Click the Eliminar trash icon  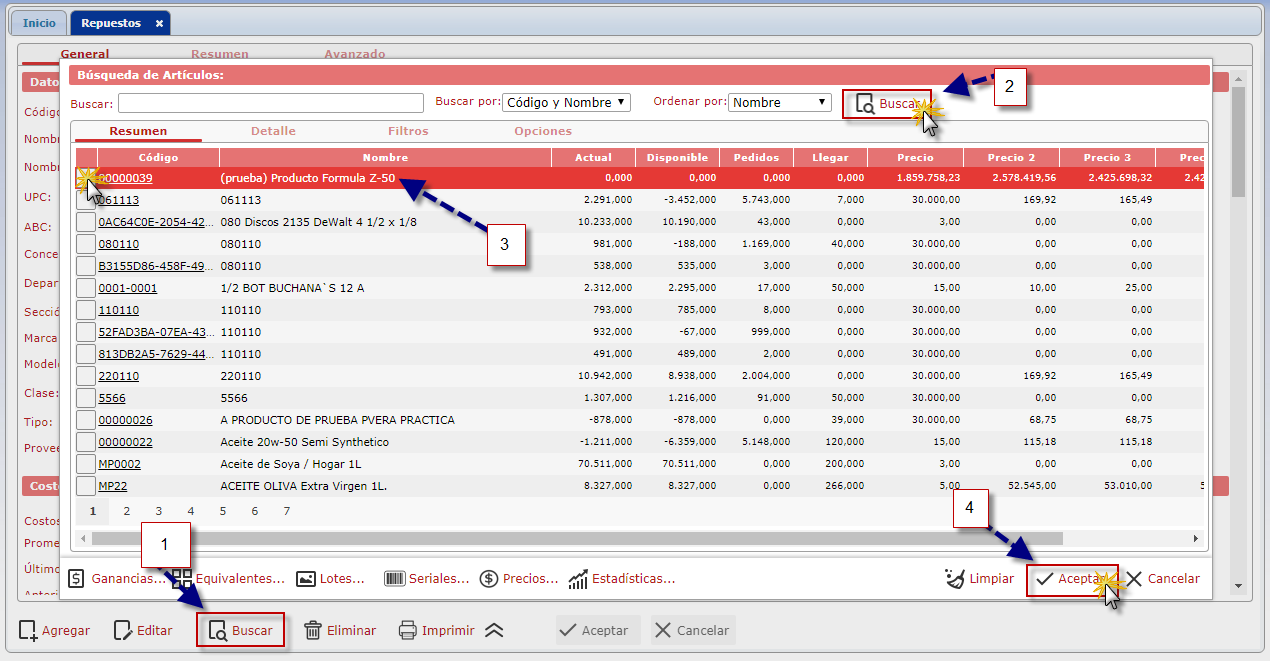click(313, 630)
